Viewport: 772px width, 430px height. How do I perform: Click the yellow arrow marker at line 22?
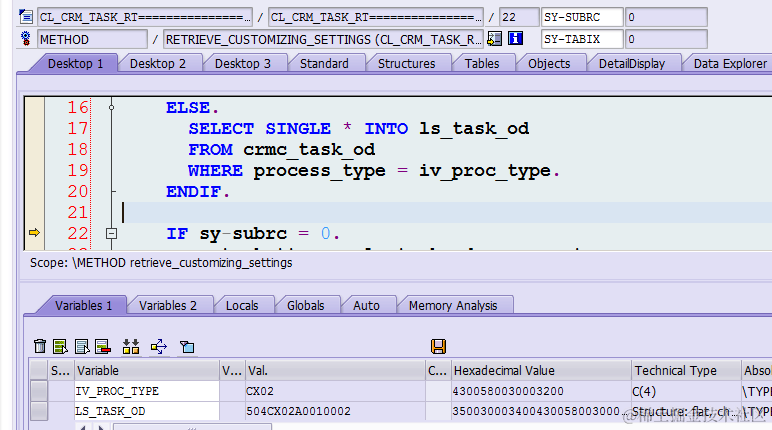tap(34, 232)
